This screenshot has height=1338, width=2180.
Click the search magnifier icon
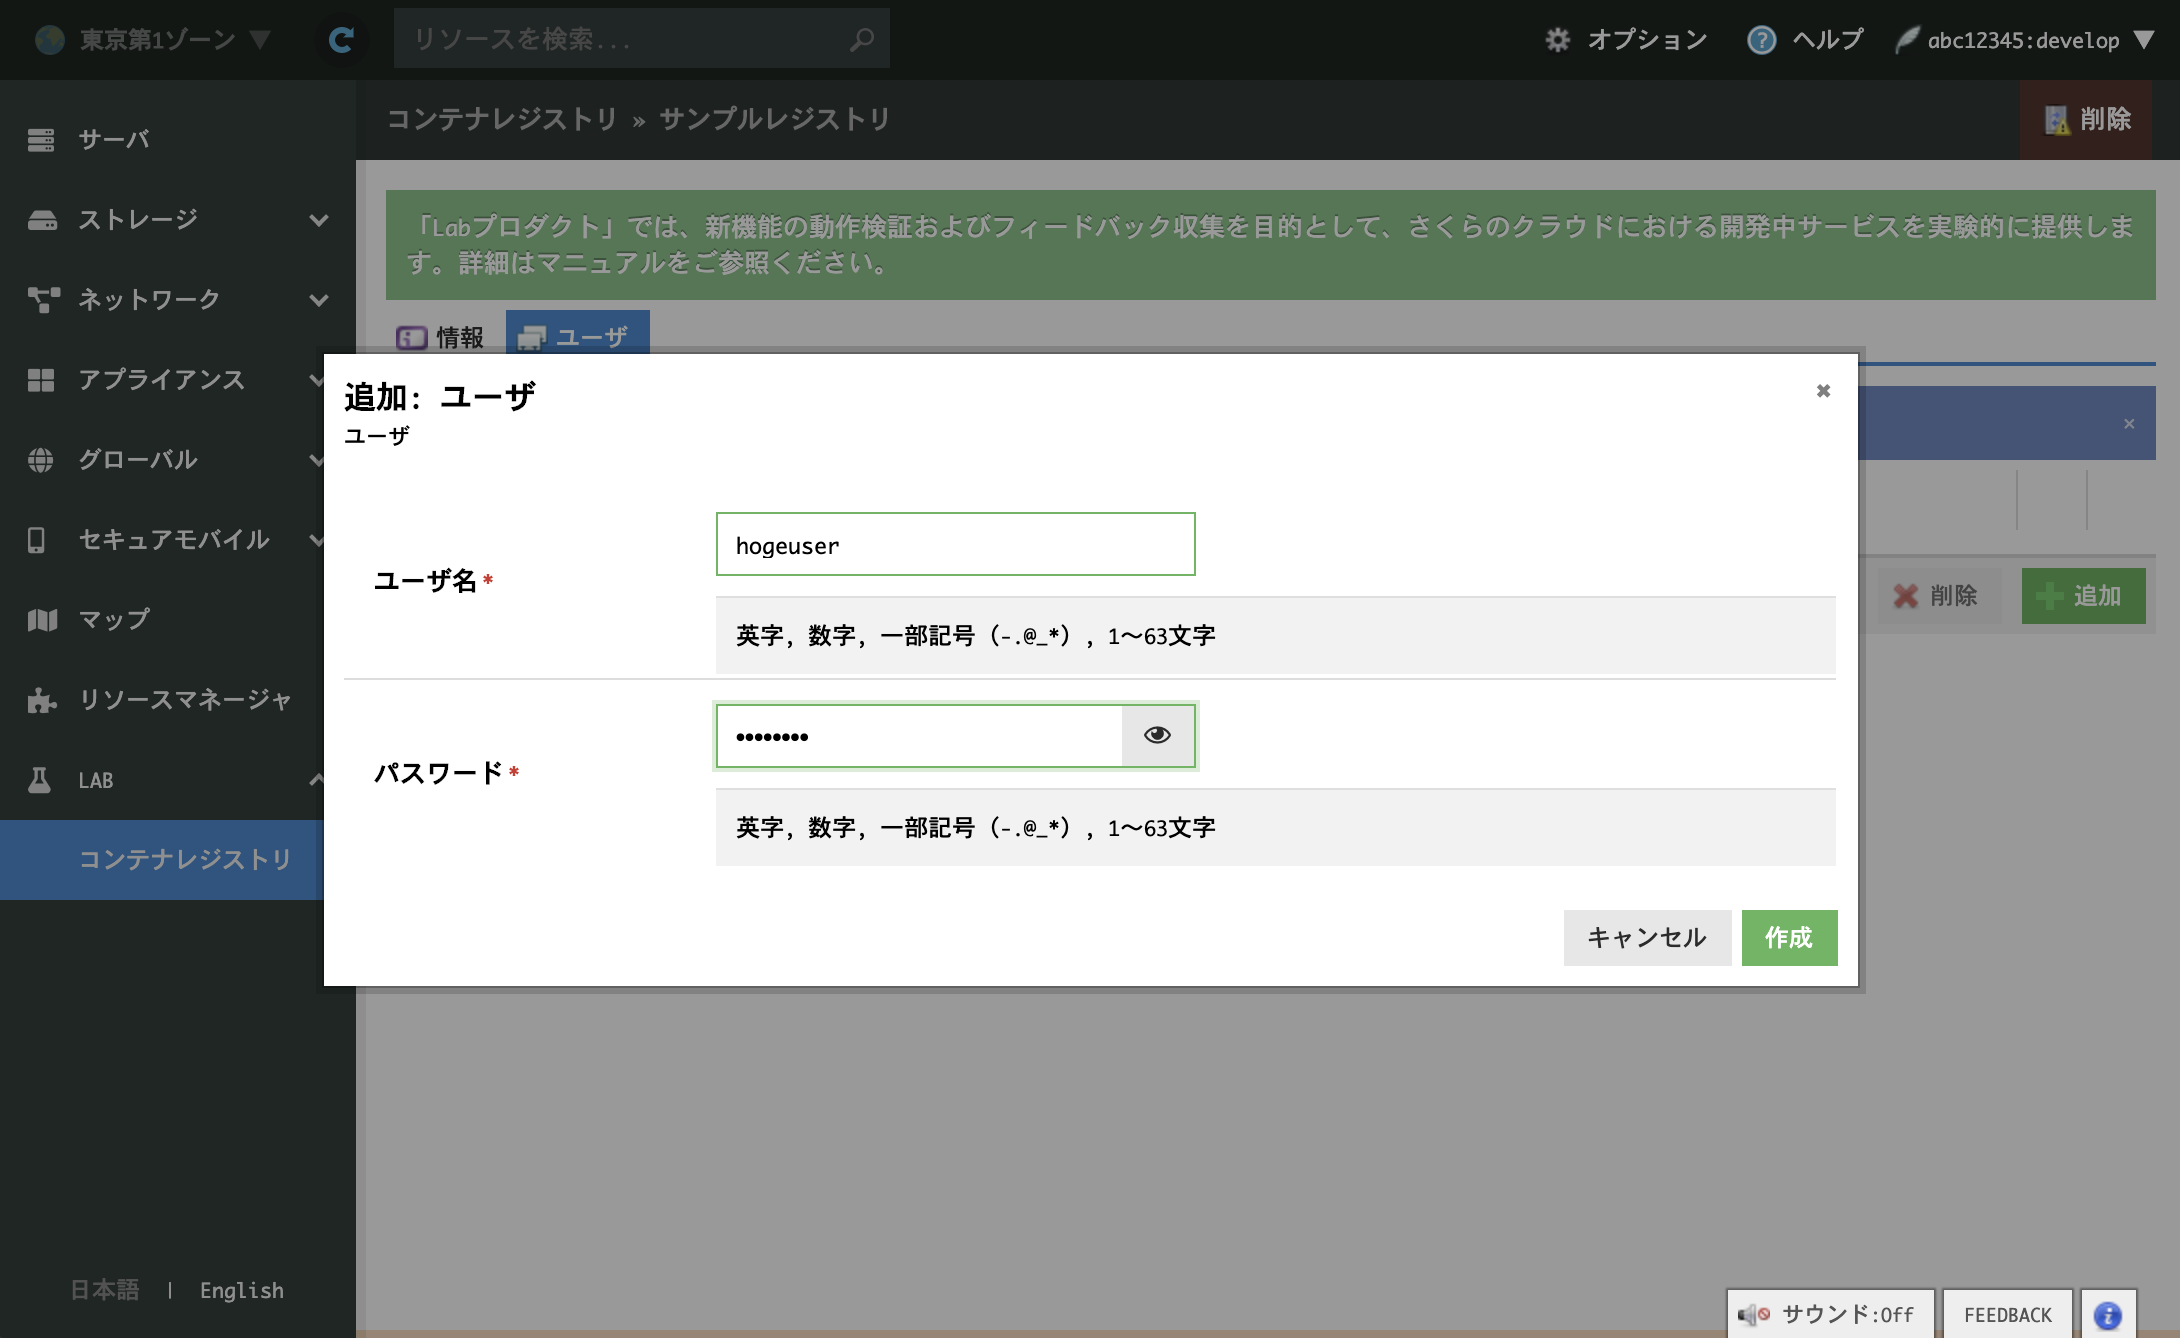point(861,39)
